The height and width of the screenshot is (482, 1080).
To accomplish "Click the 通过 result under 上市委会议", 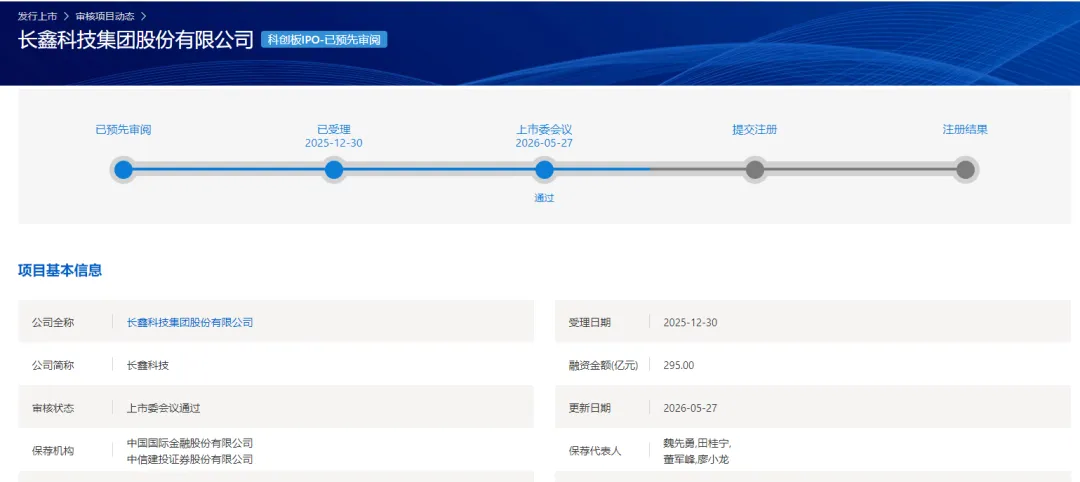I will point(544,198).
